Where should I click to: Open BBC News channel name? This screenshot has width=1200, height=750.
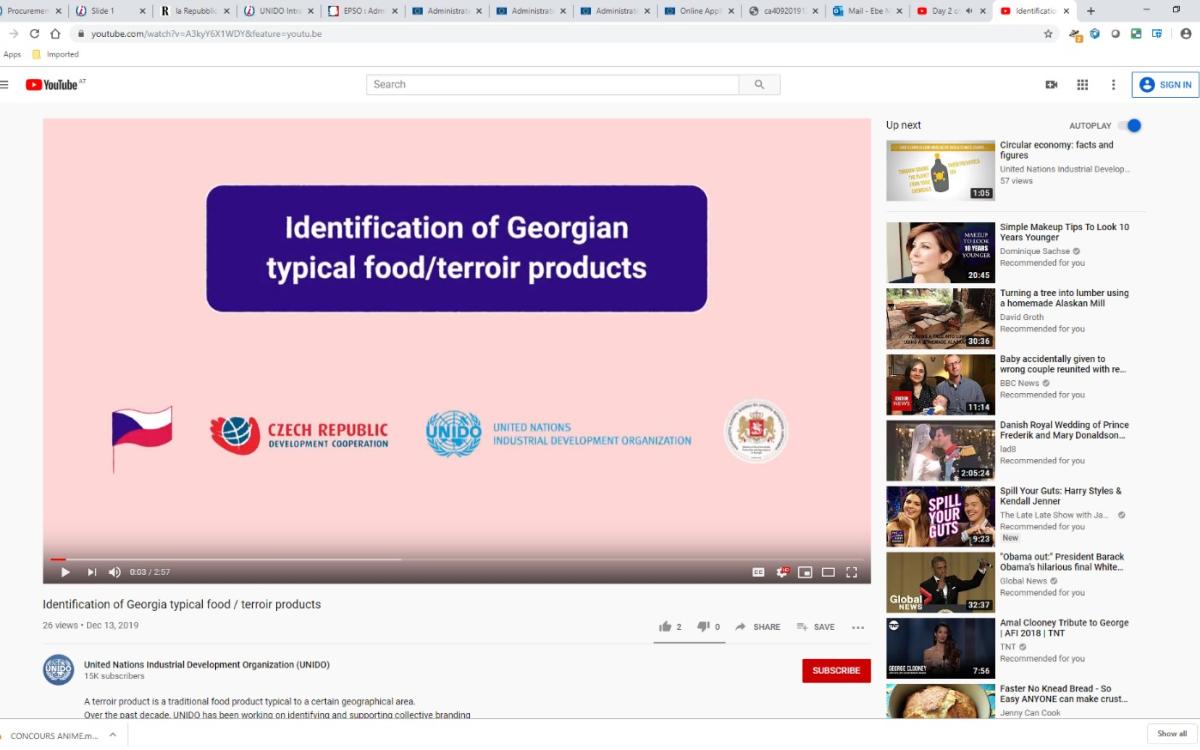click(x=1020, y=383)
